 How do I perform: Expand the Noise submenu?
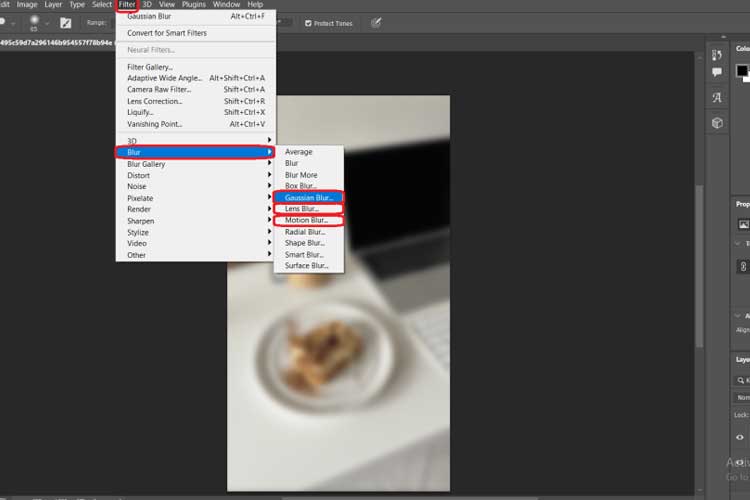pyautogui.click(x=196, y=187)
